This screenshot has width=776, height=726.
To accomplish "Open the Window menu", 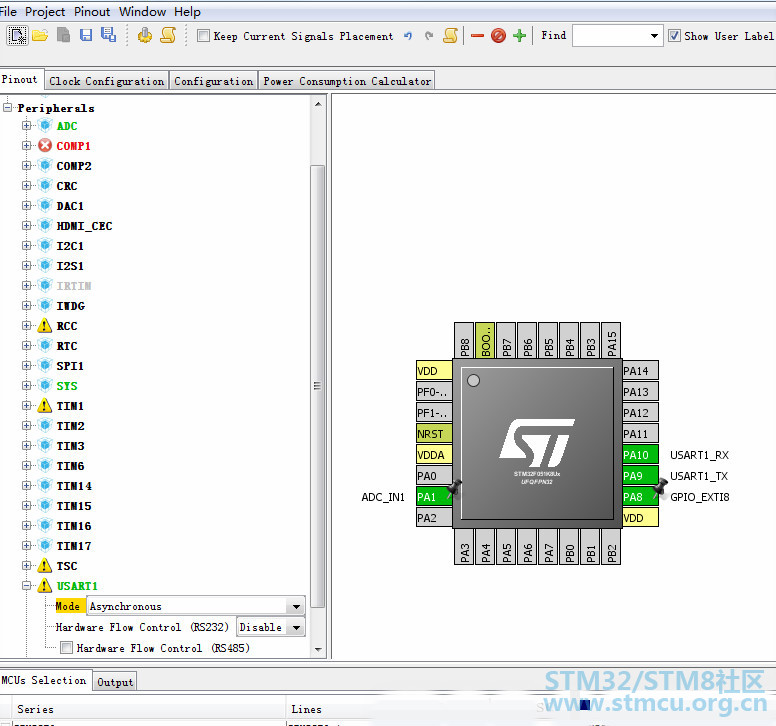I will tap(142, 11).
